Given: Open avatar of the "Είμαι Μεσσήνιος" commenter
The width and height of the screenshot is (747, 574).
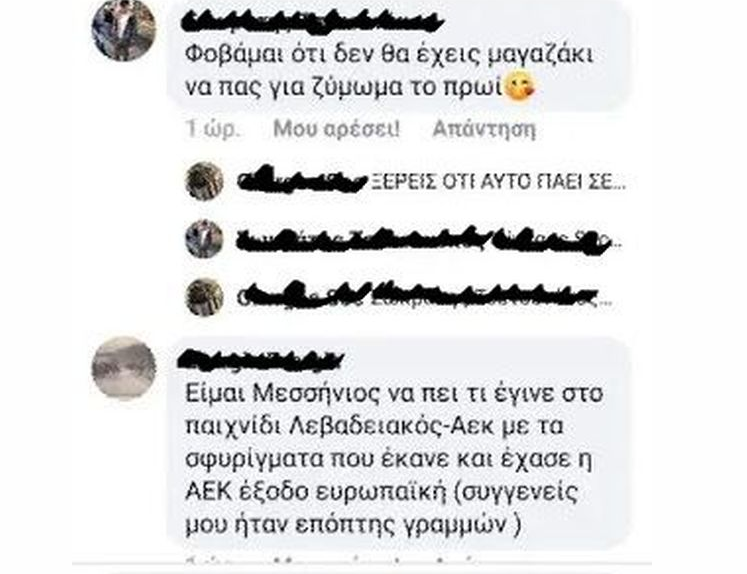Looking at the screenshot, I should click(124, 369).
